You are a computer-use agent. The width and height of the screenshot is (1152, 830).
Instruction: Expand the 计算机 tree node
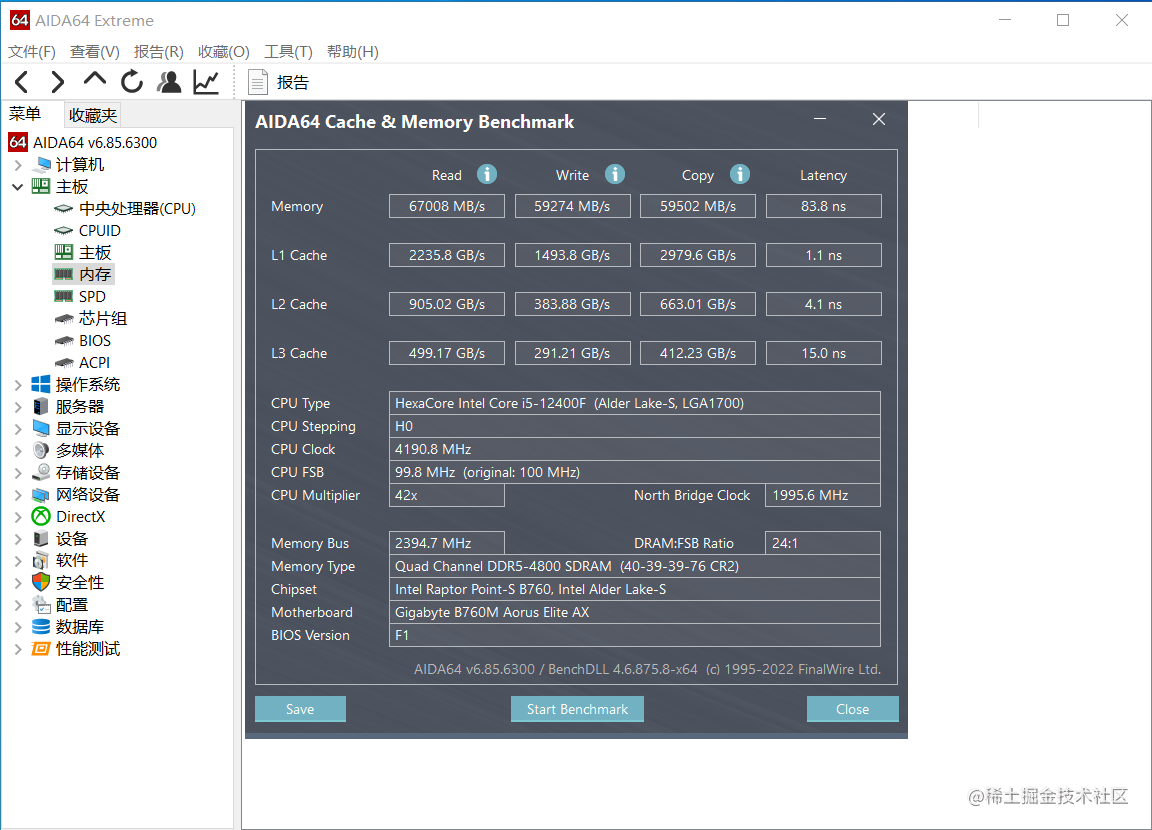click(18, 165)
